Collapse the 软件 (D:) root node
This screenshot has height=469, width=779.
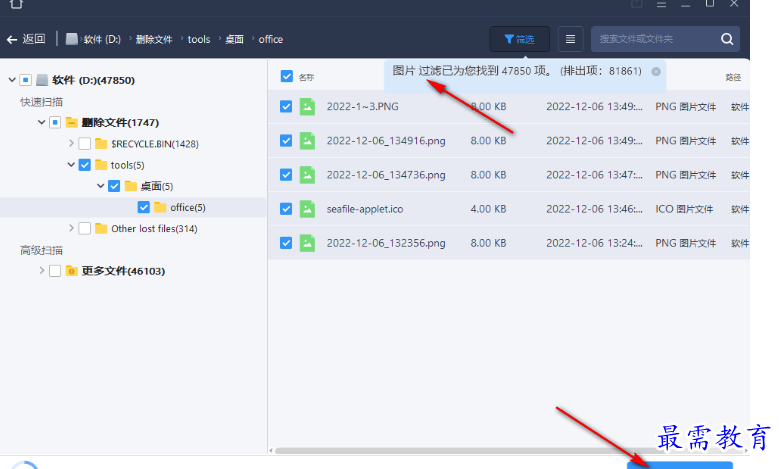[x=12, y=79]
